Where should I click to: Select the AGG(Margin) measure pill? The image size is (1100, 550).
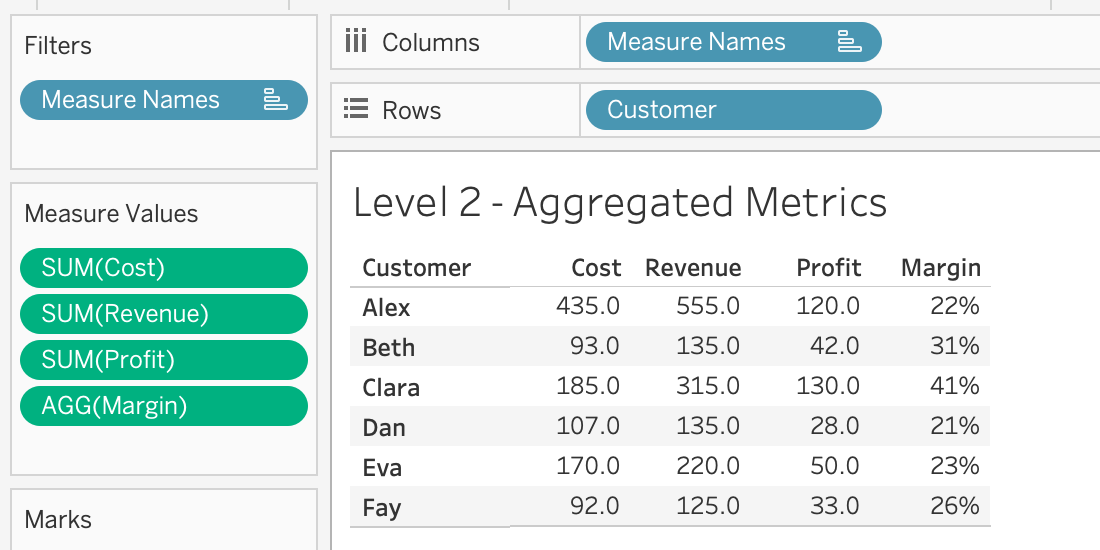pyautogui.click(x=163, y=406)
